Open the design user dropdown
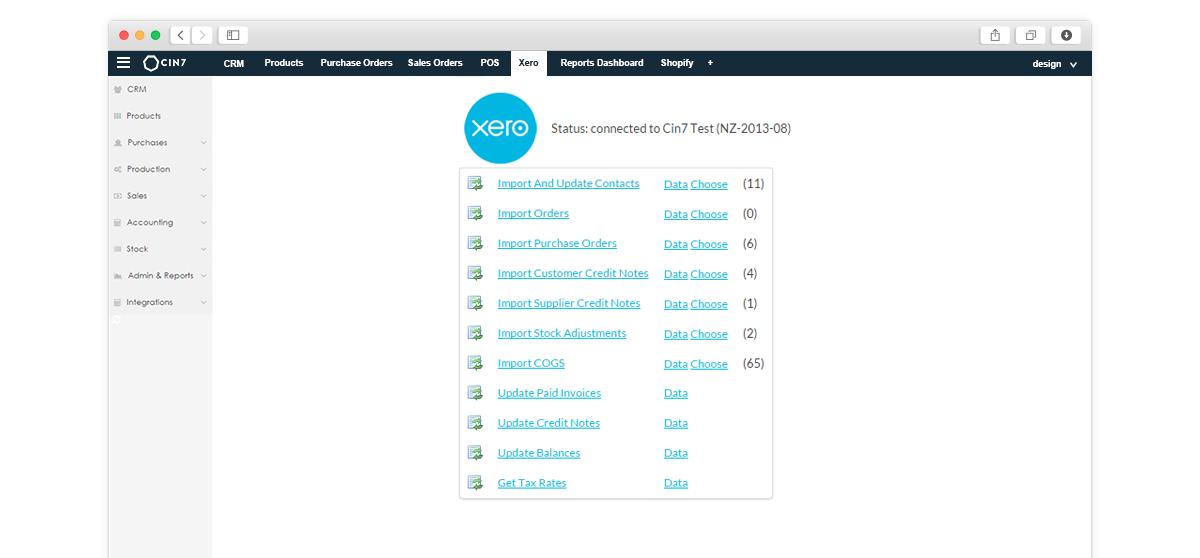 (1055, 63)
